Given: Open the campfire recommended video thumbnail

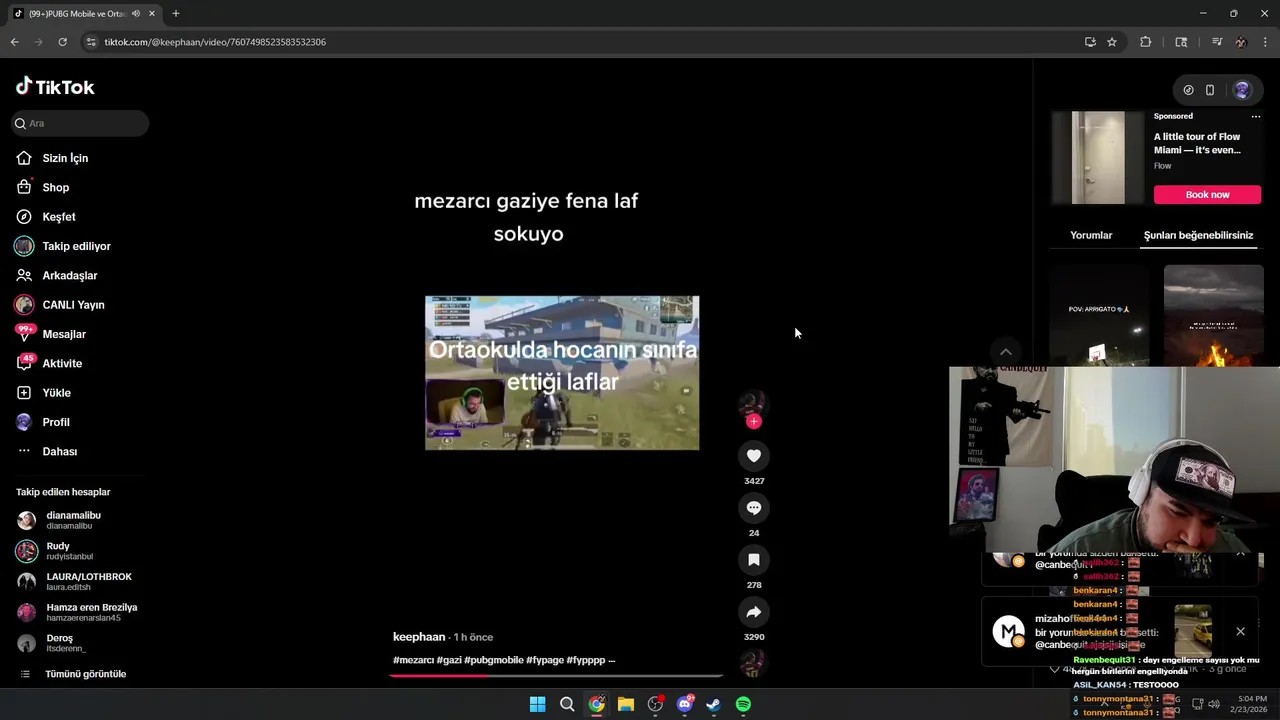Looking at the screenshot, I should click(1213, 315).
